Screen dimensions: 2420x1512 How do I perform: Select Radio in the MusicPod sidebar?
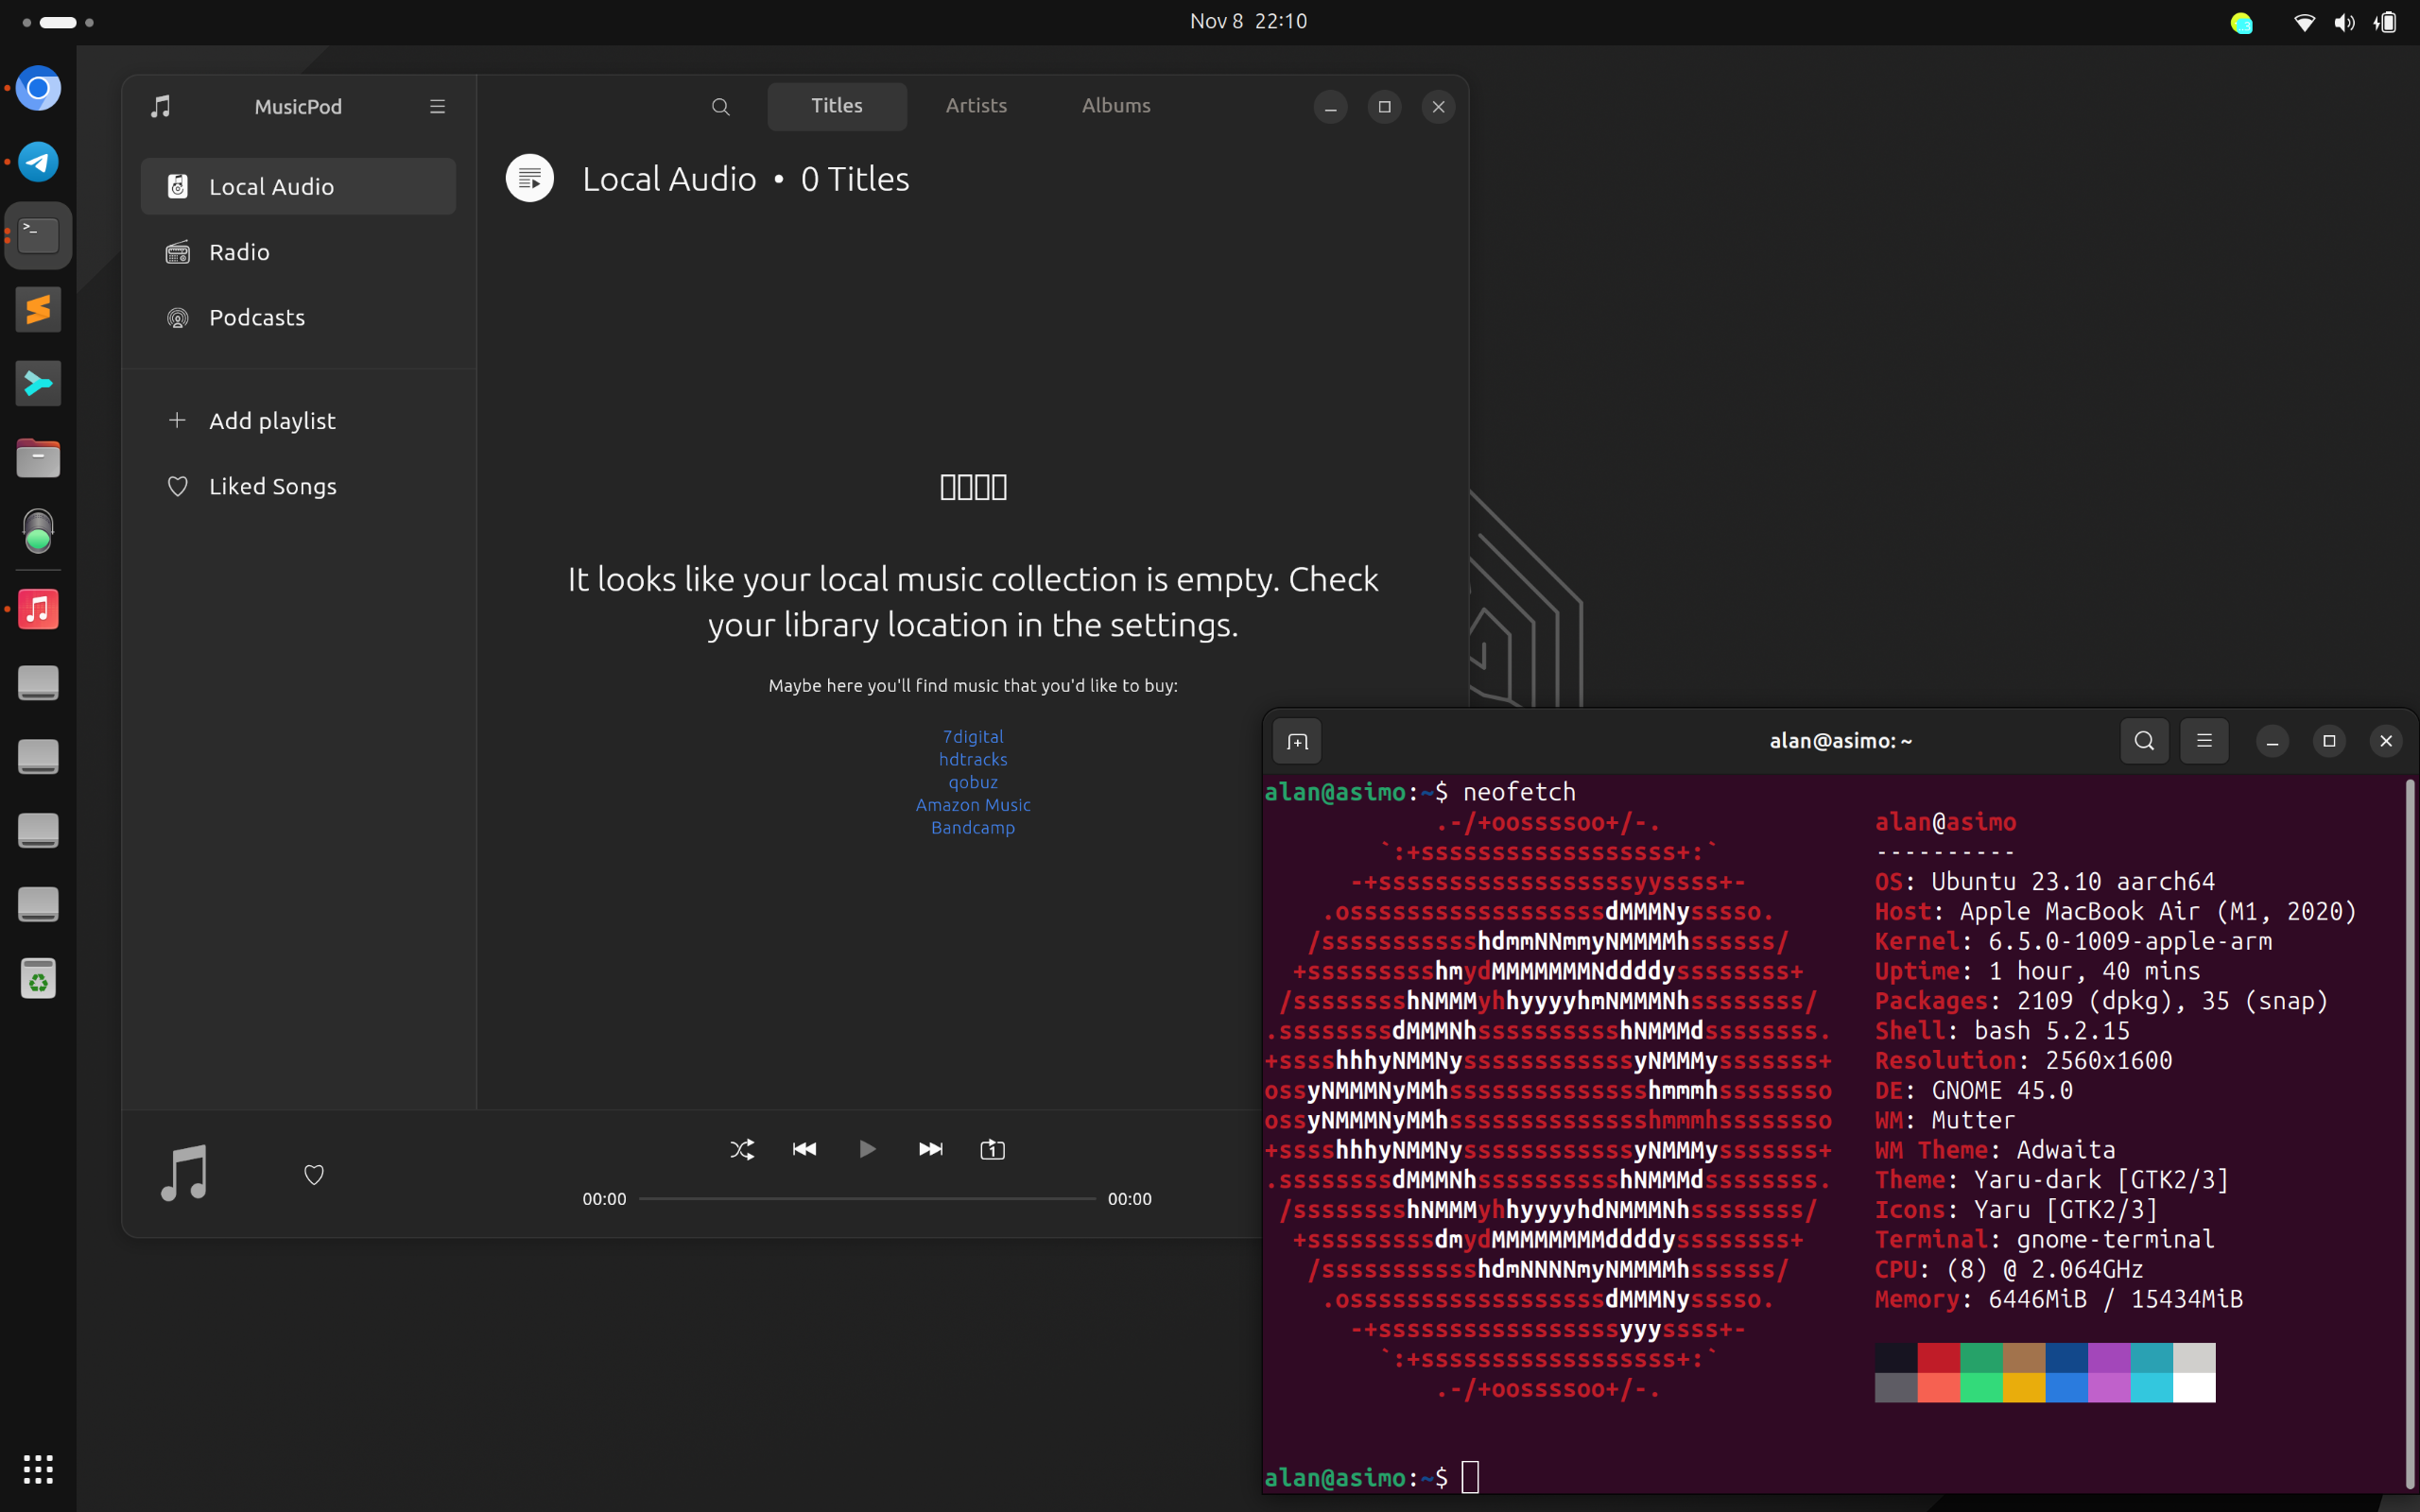pos(238,252)
